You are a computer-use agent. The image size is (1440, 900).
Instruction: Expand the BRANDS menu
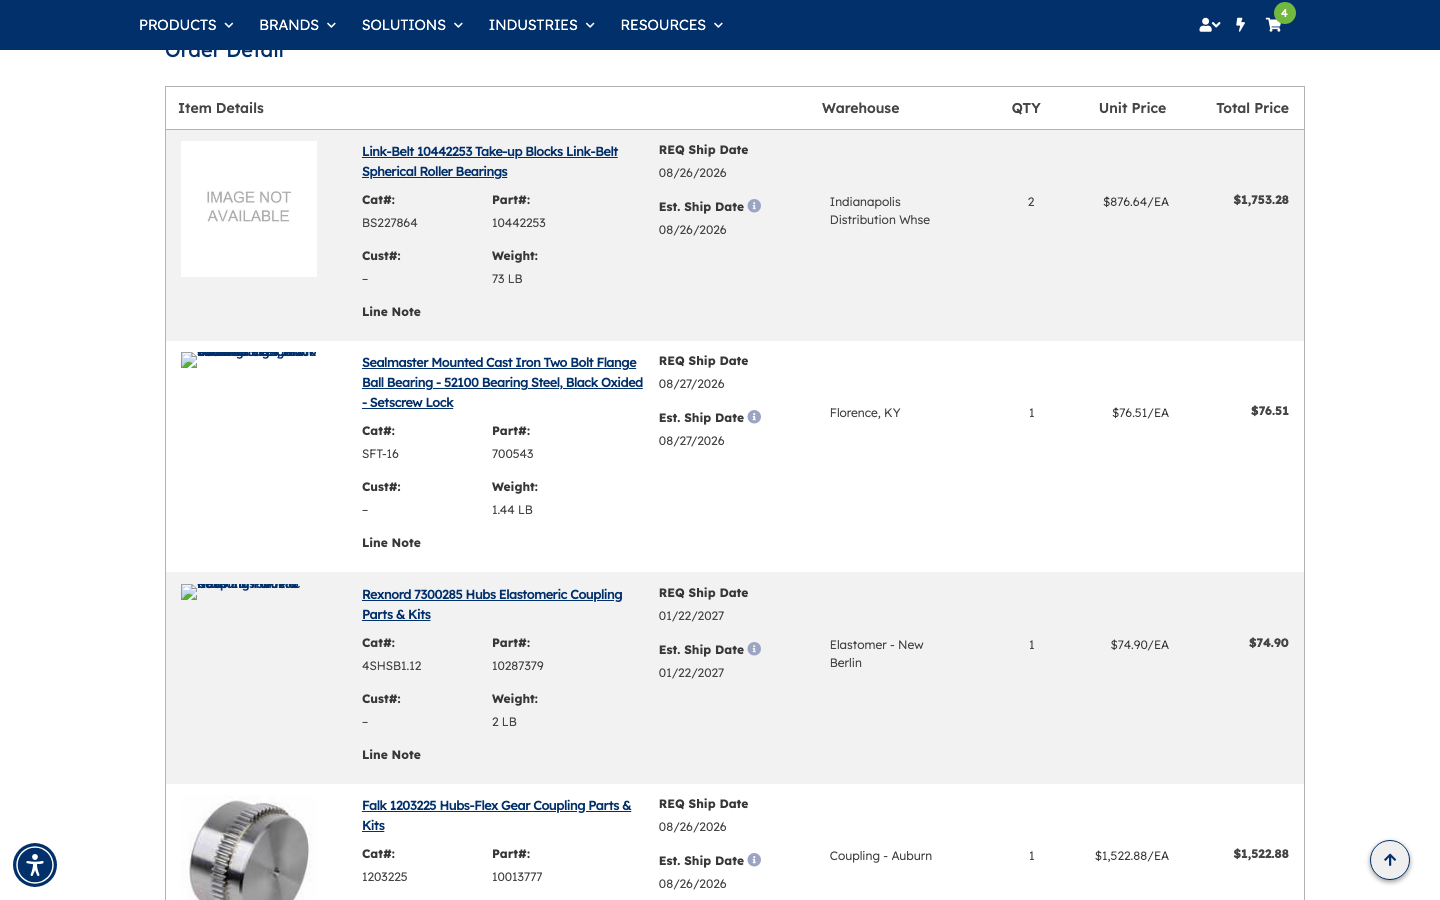pos(297,25)
